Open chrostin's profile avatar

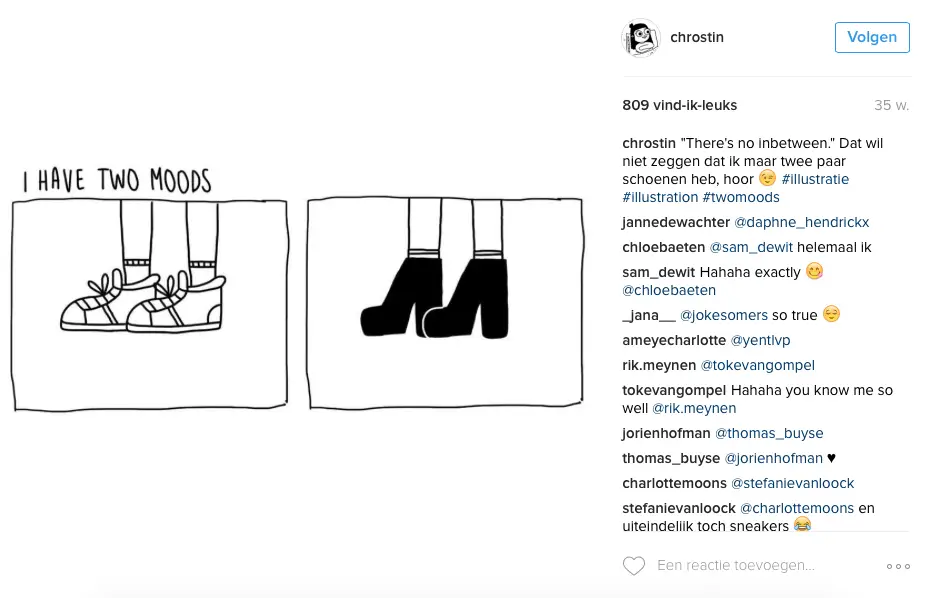641,38
